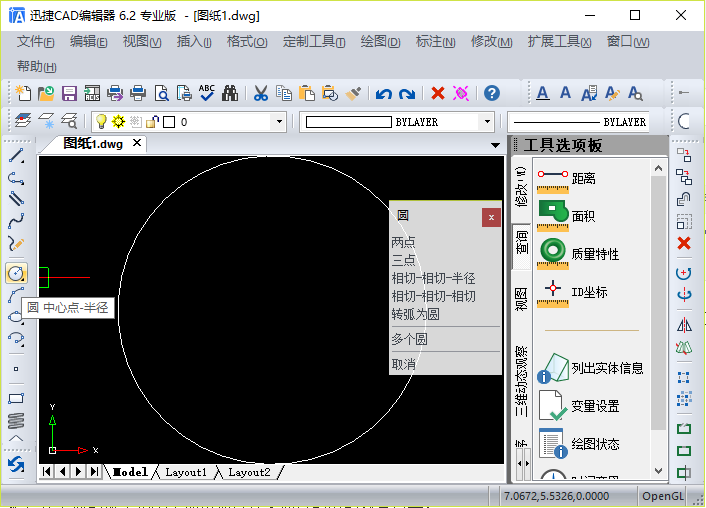Screen dimensions: 706x508
Task: Toggle the layer on/off light bulb
Action: click(101, 122)
